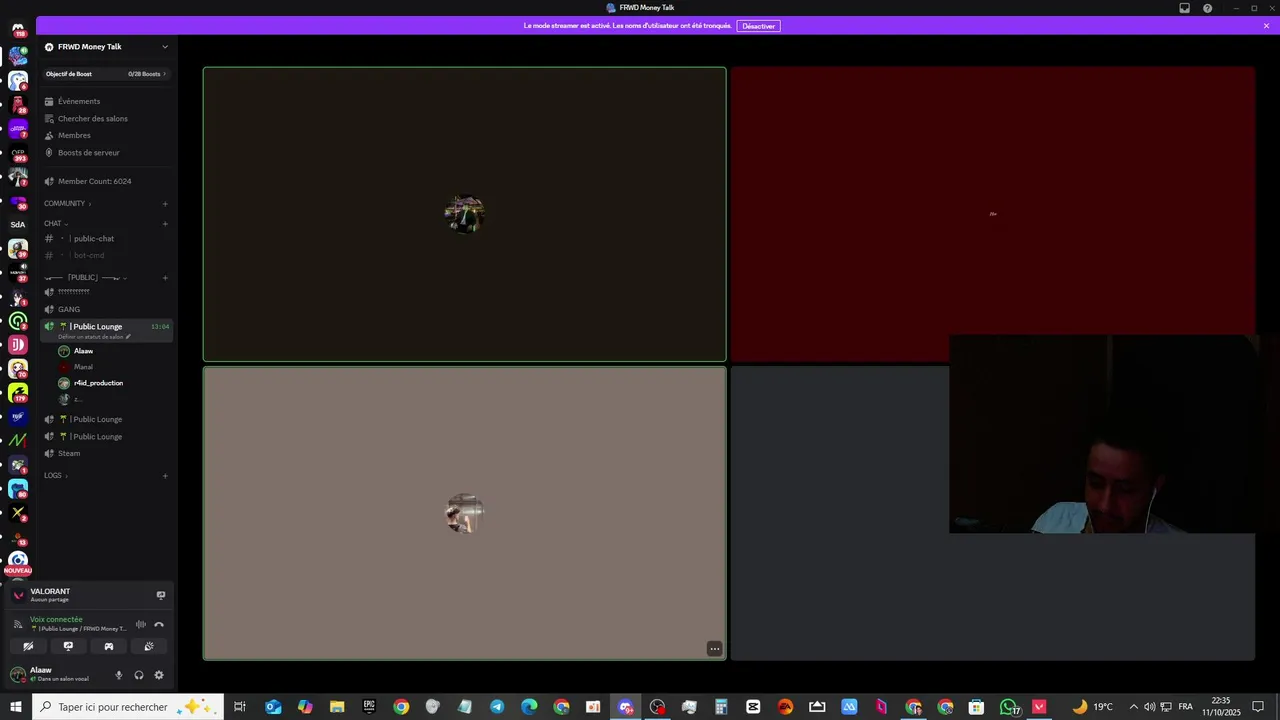
Task: Click the Alaaw user avatar in the user panel
Action: [x=18, y=675]
